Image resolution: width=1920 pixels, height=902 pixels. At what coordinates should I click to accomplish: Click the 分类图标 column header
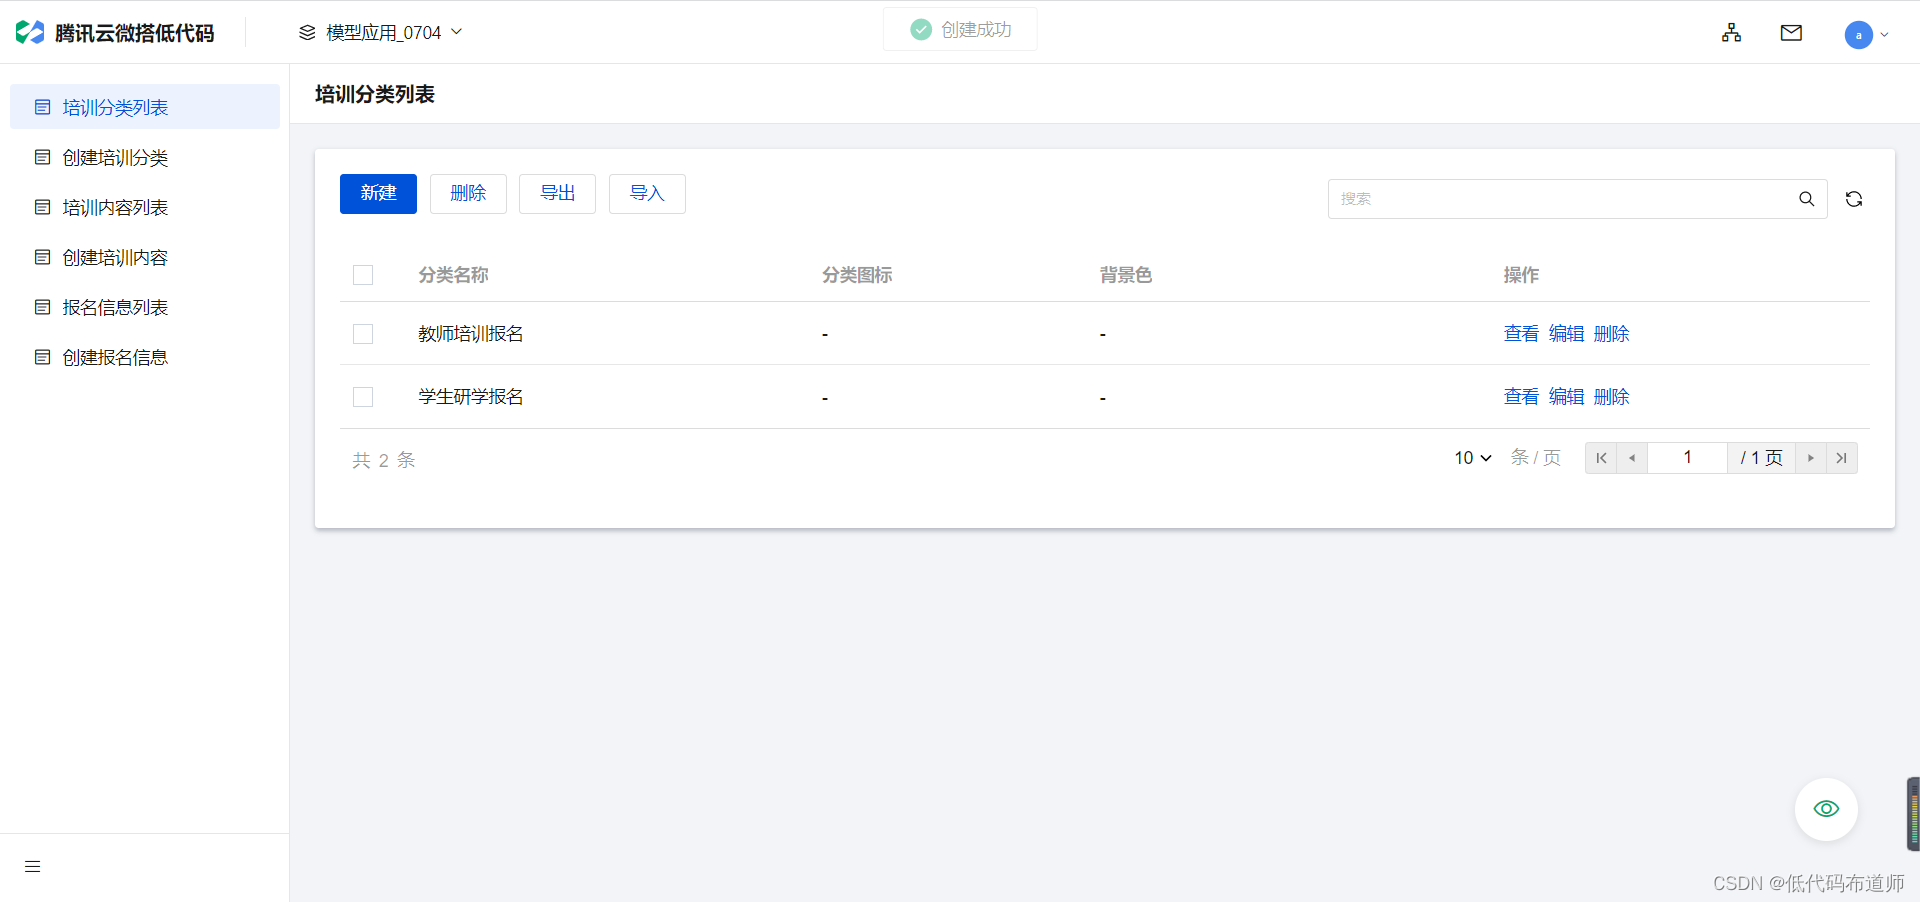coord(857,275)
